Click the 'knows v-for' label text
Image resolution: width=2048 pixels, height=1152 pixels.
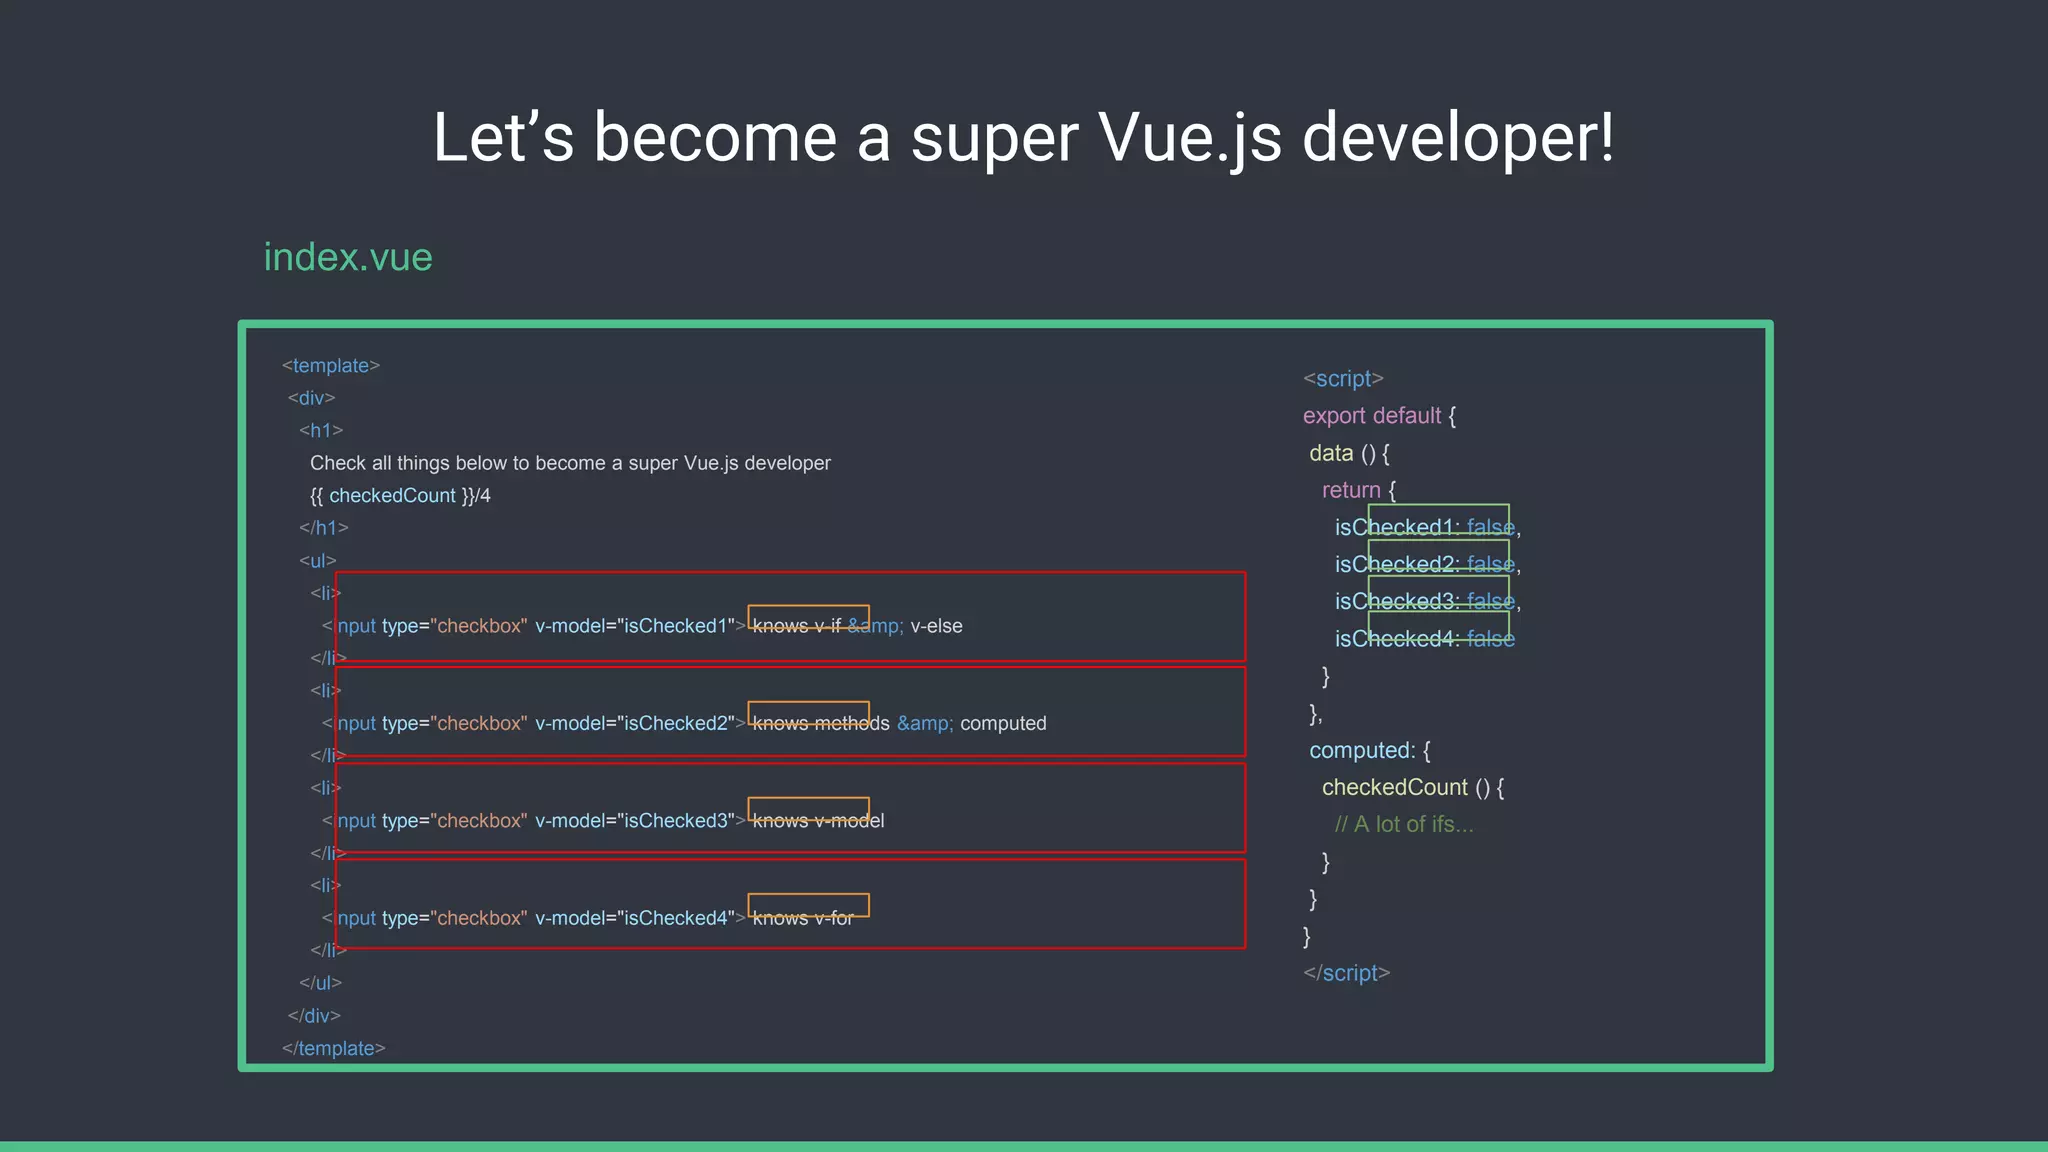pos(803,918)
